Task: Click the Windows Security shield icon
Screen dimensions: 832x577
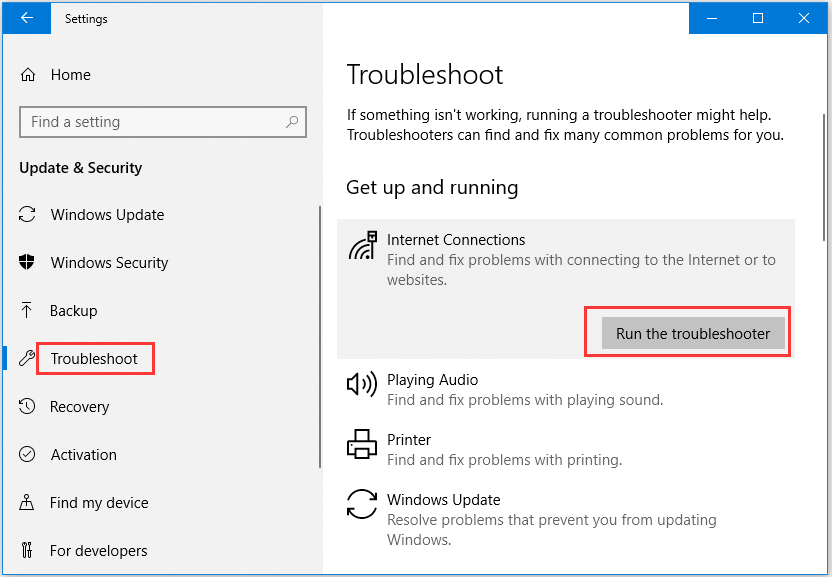Action: coord(28,263)
